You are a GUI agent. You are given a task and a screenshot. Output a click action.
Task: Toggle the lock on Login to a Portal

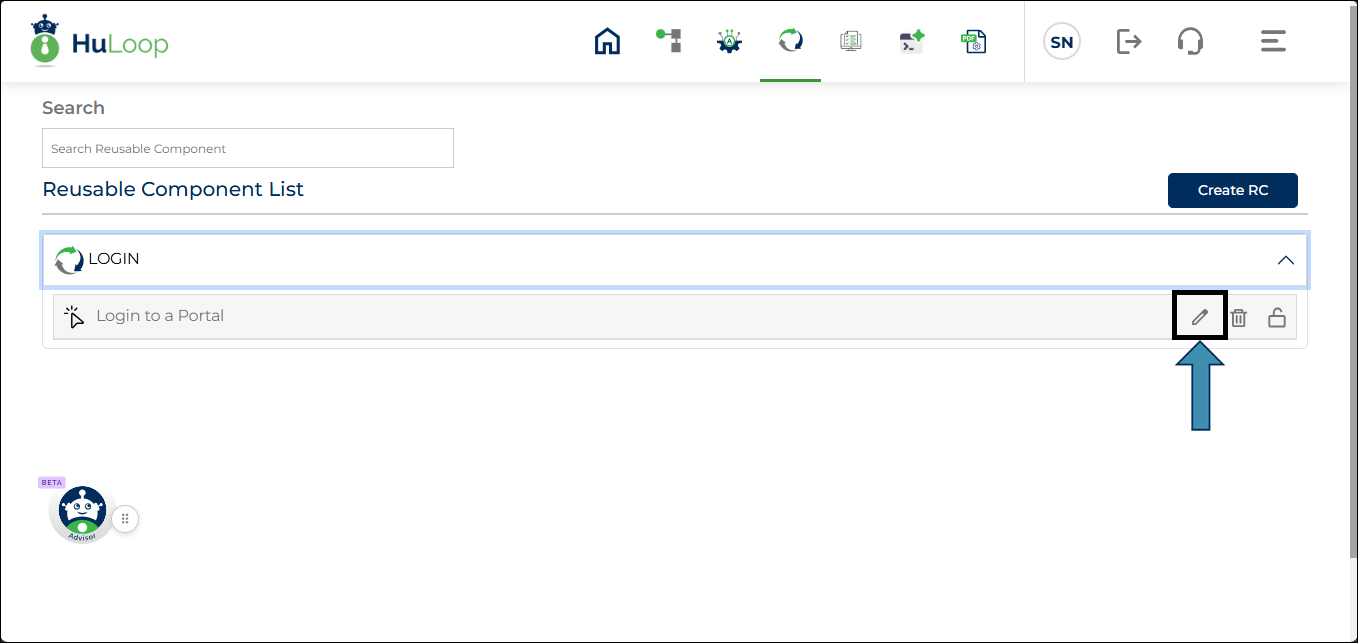(x=1277, y=315)
